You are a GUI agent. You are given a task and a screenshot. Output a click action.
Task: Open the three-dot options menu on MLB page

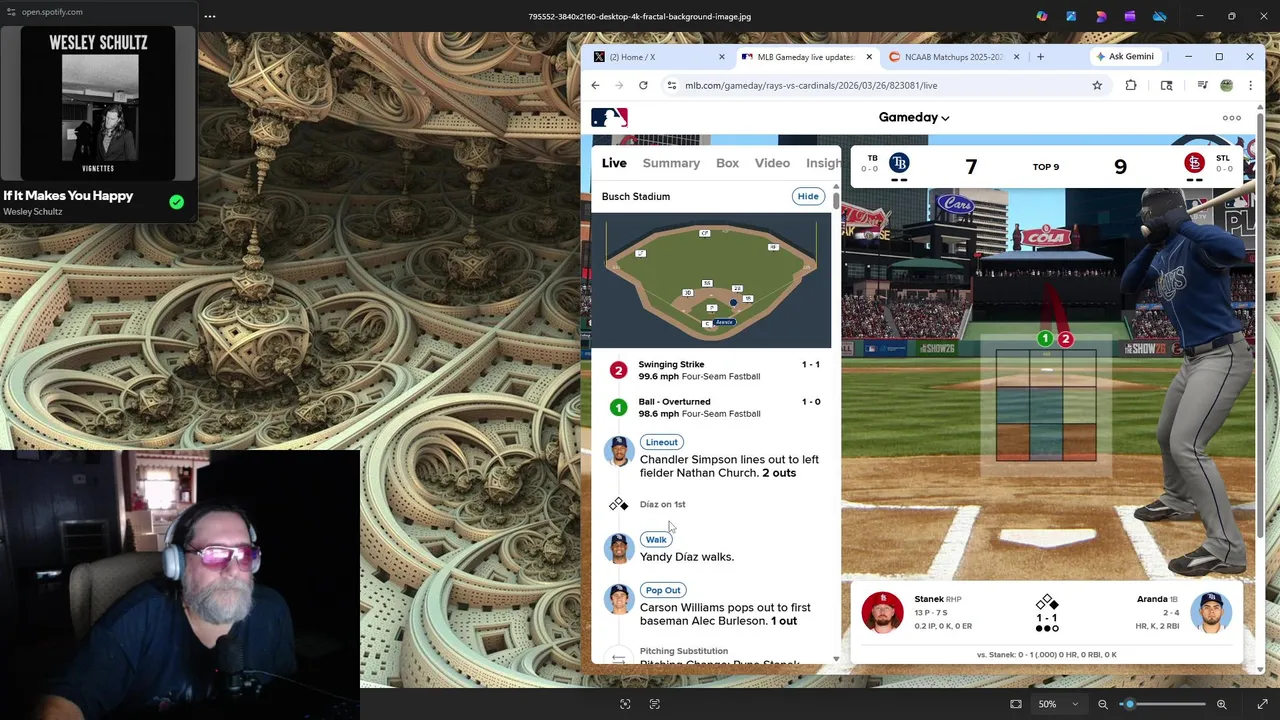tap(1232, 118)
